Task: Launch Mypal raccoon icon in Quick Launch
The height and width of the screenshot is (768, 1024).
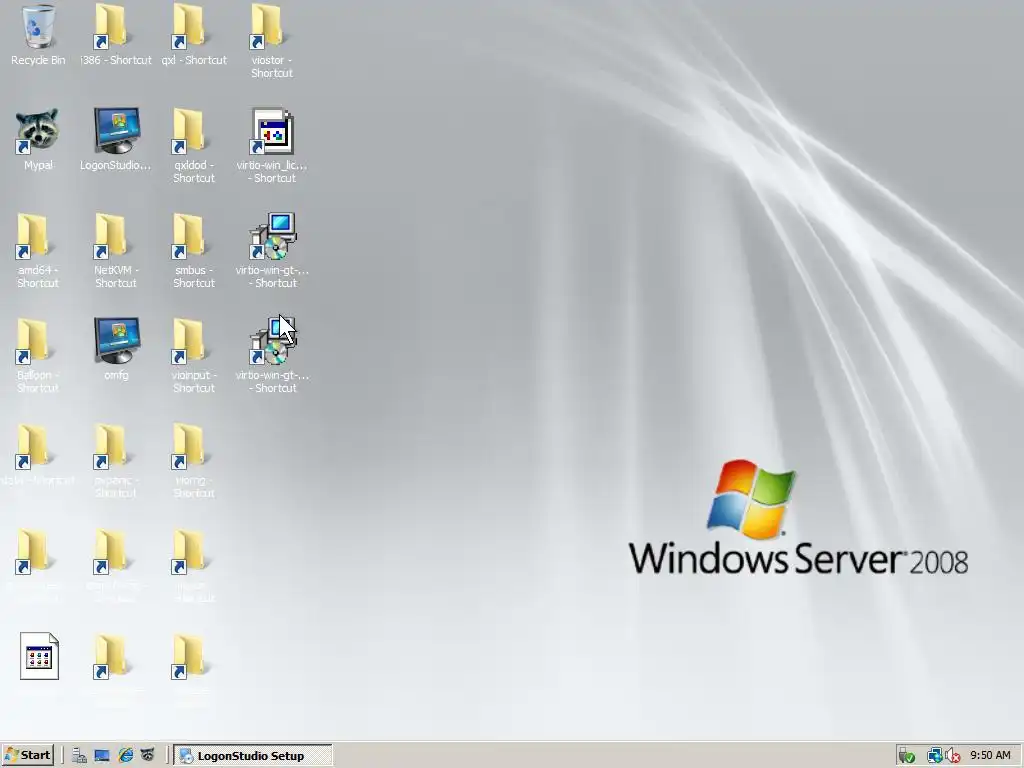Action: [x=148, y=756]
